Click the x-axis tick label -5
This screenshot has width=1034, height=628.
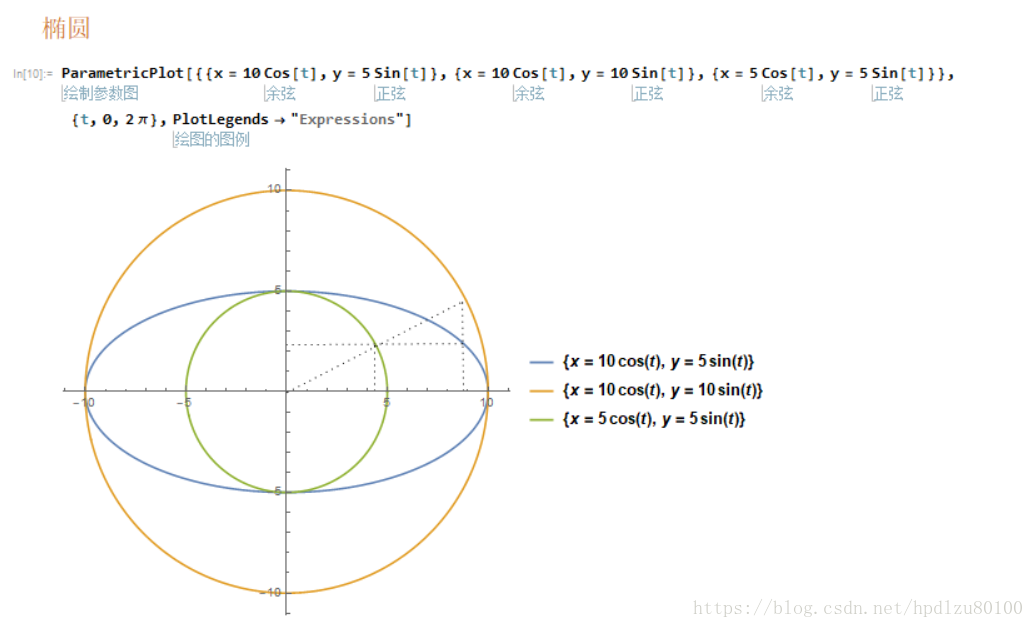coord(184,402)
